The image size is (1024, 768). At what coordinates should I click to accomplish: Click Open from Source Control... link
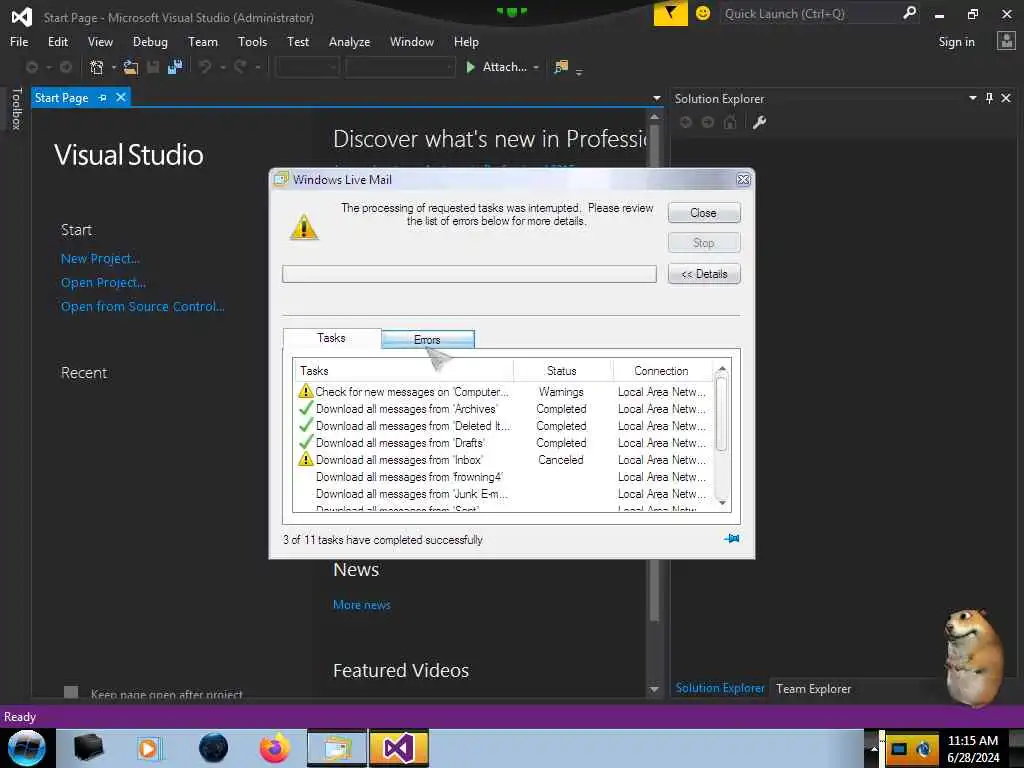click(142, 306)
